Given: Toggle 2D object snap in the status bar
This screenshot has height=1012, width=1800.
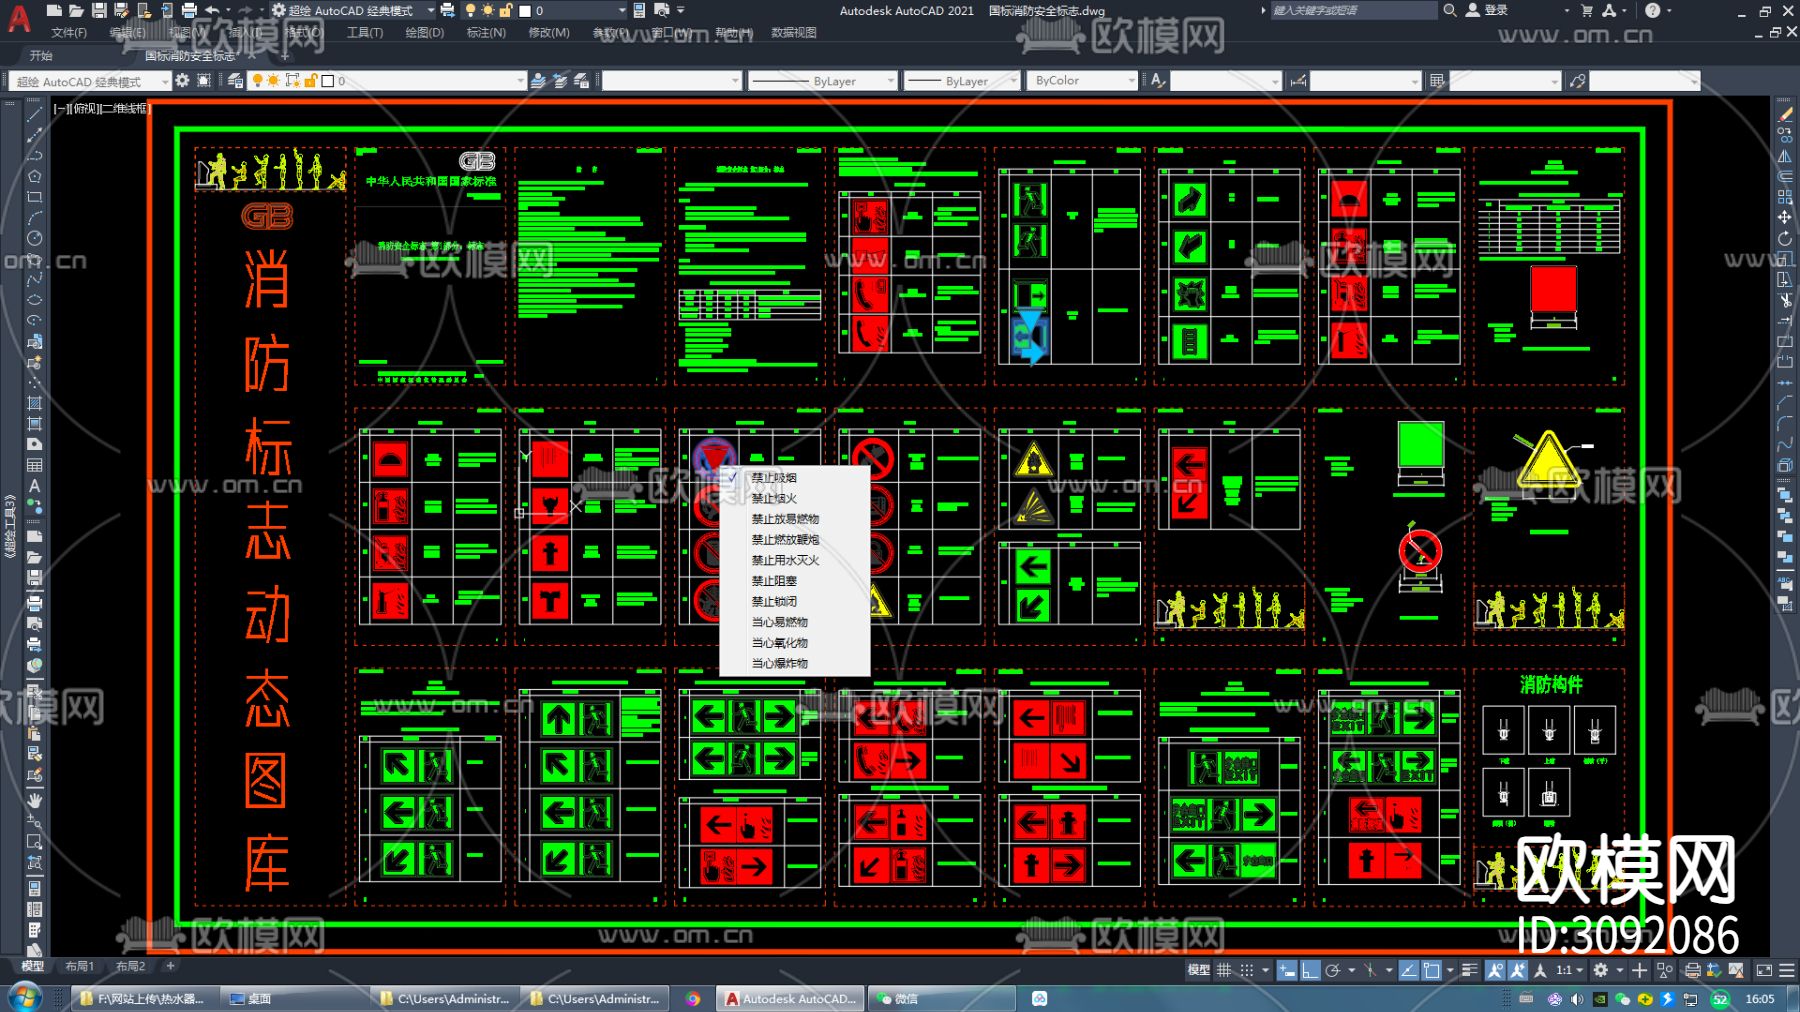Looking at the screenshot, I should click(x=1432, y=970).
